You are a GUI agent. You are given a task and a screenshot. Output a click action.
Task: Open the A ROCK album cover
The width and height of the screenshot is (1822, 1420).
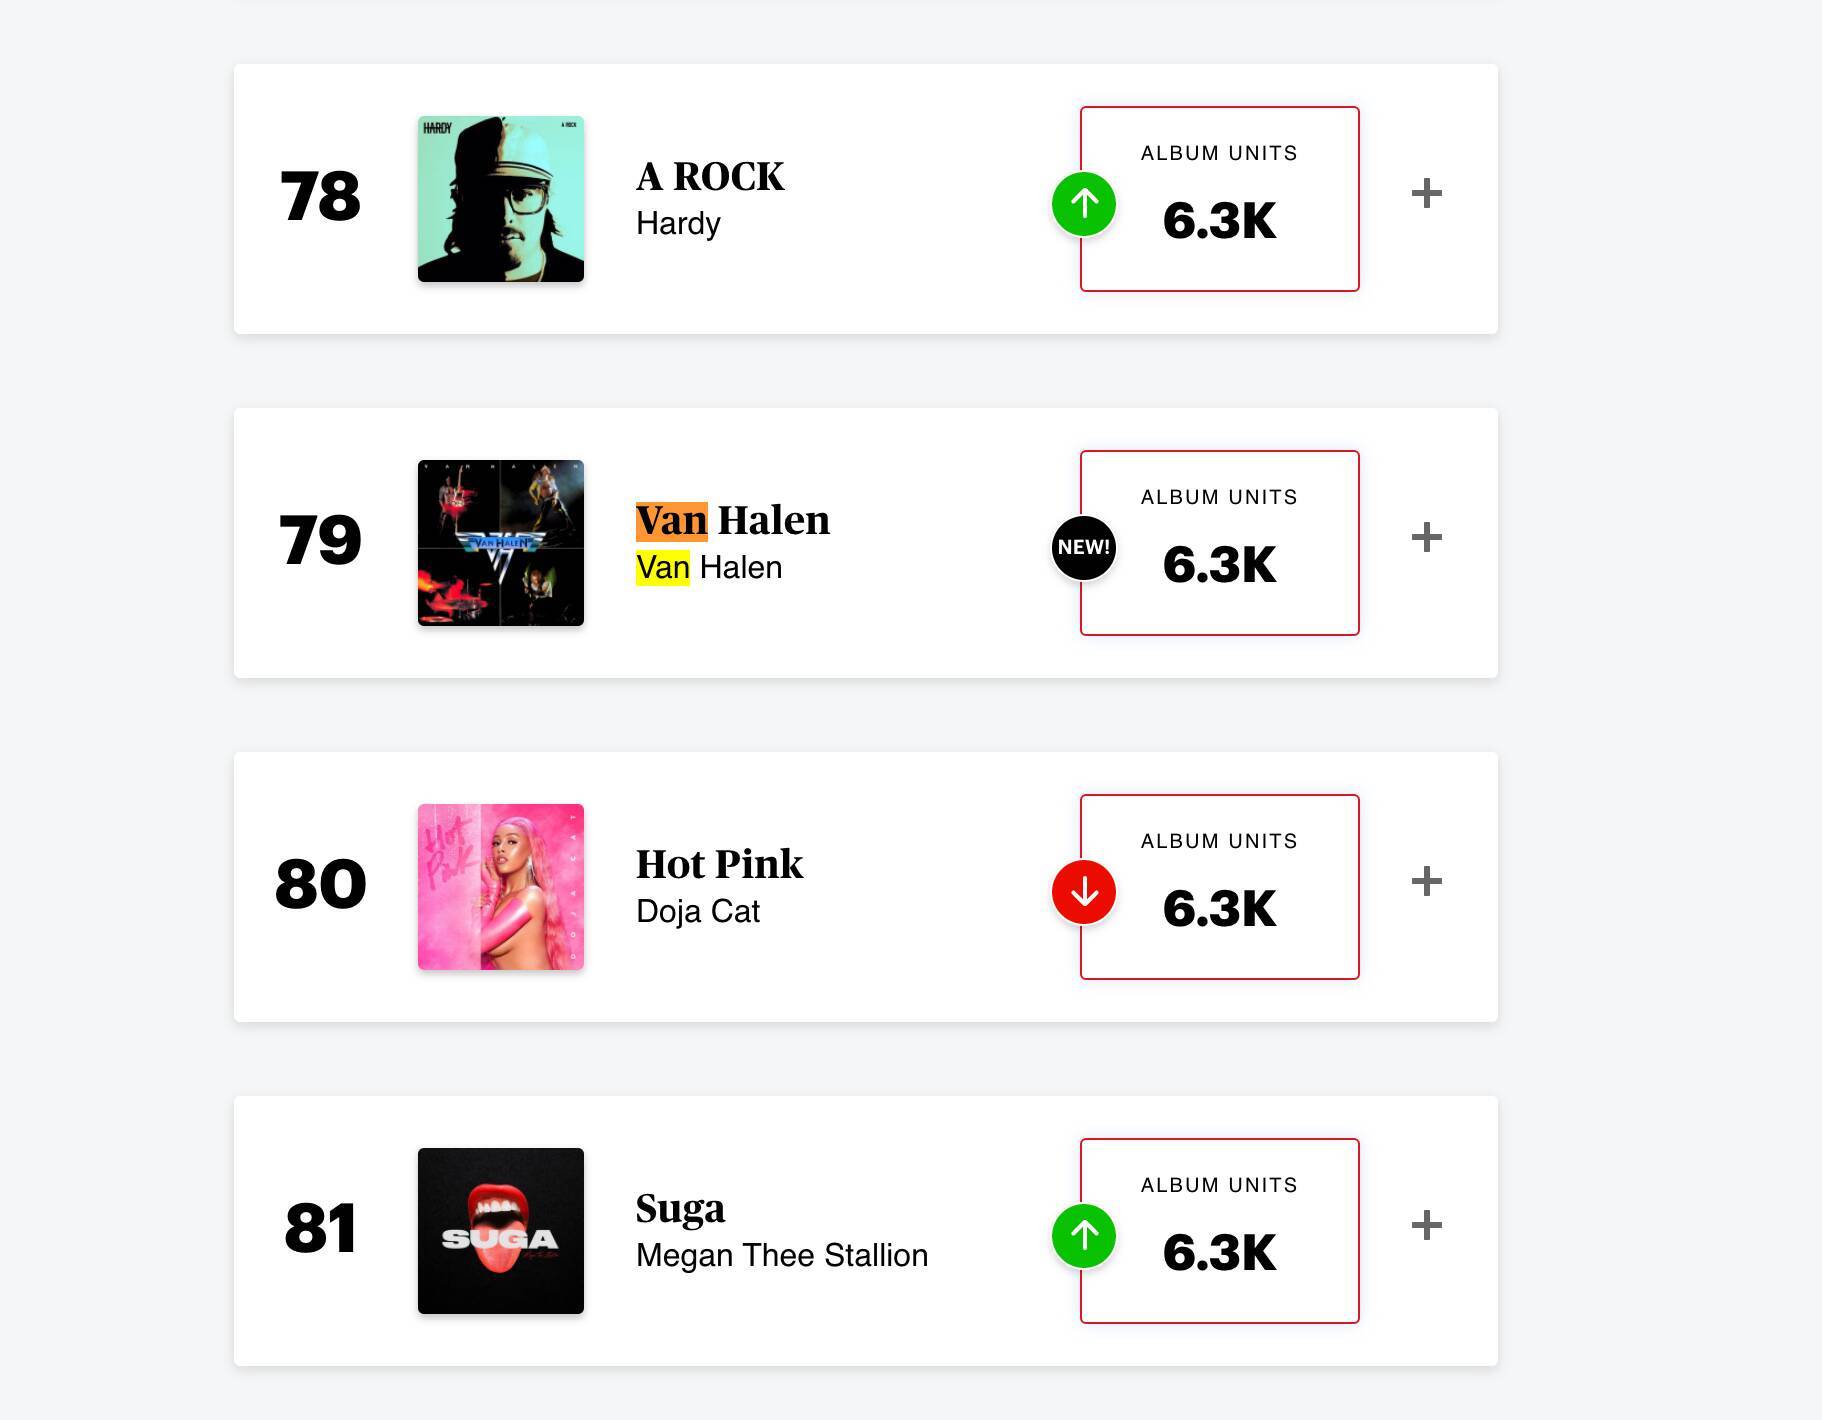pos(501,199)
